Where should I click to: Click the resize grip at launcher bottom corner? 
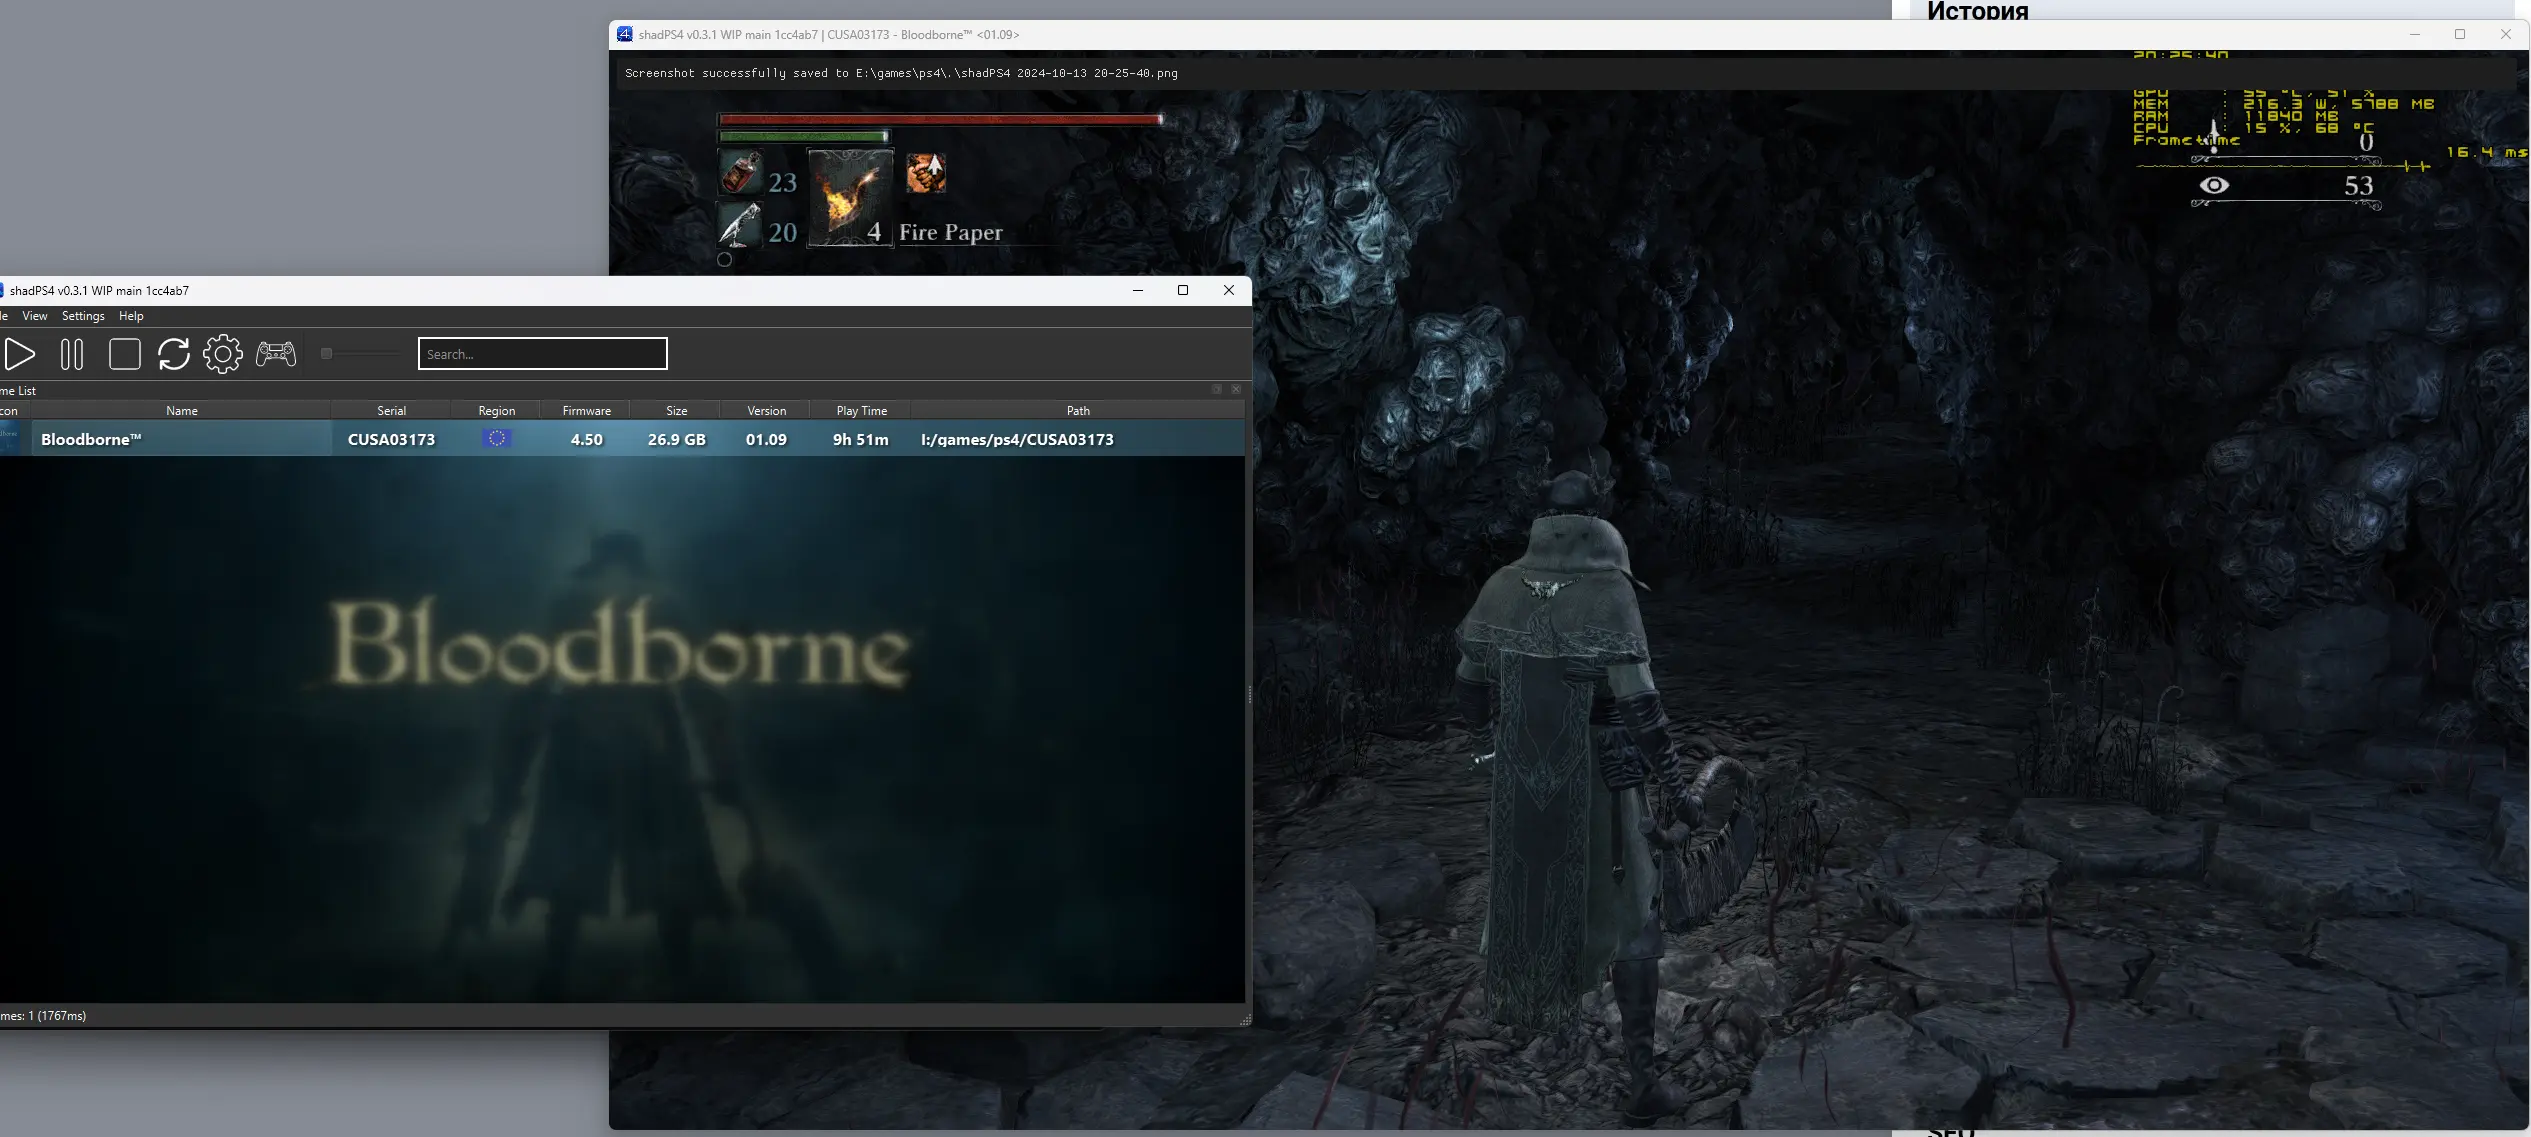[1245, 1020]
